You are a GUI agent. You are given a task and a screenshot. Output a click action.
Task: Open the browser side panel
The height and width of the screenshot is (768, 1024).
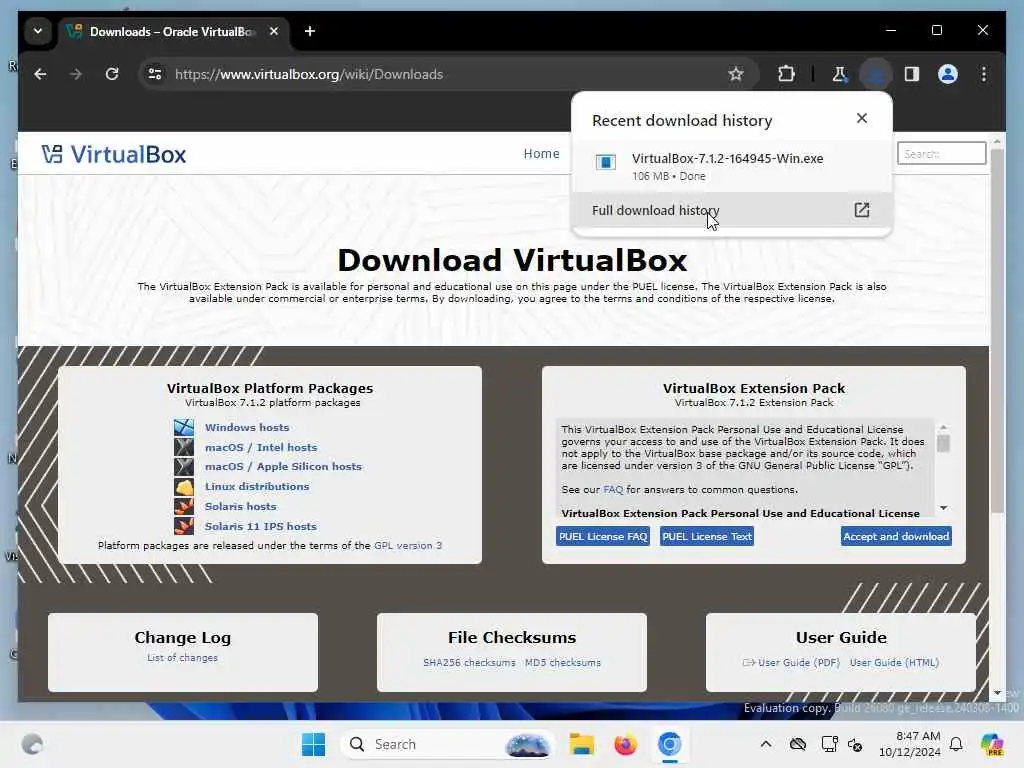pos(912,74)
